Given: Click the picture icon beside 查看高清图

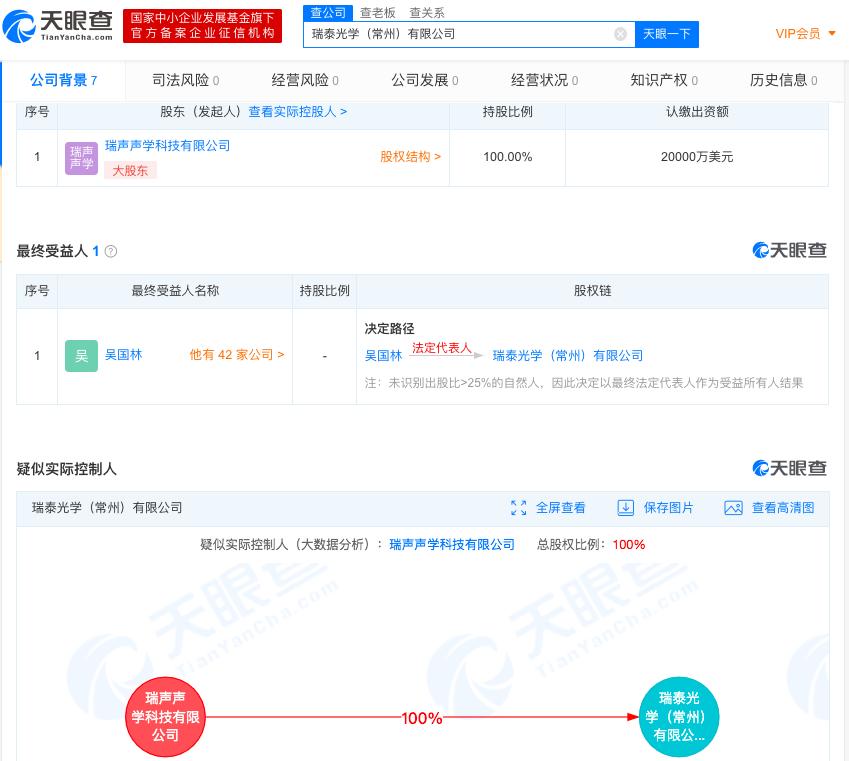Looking at the screenshot, I should click(733, 508).
